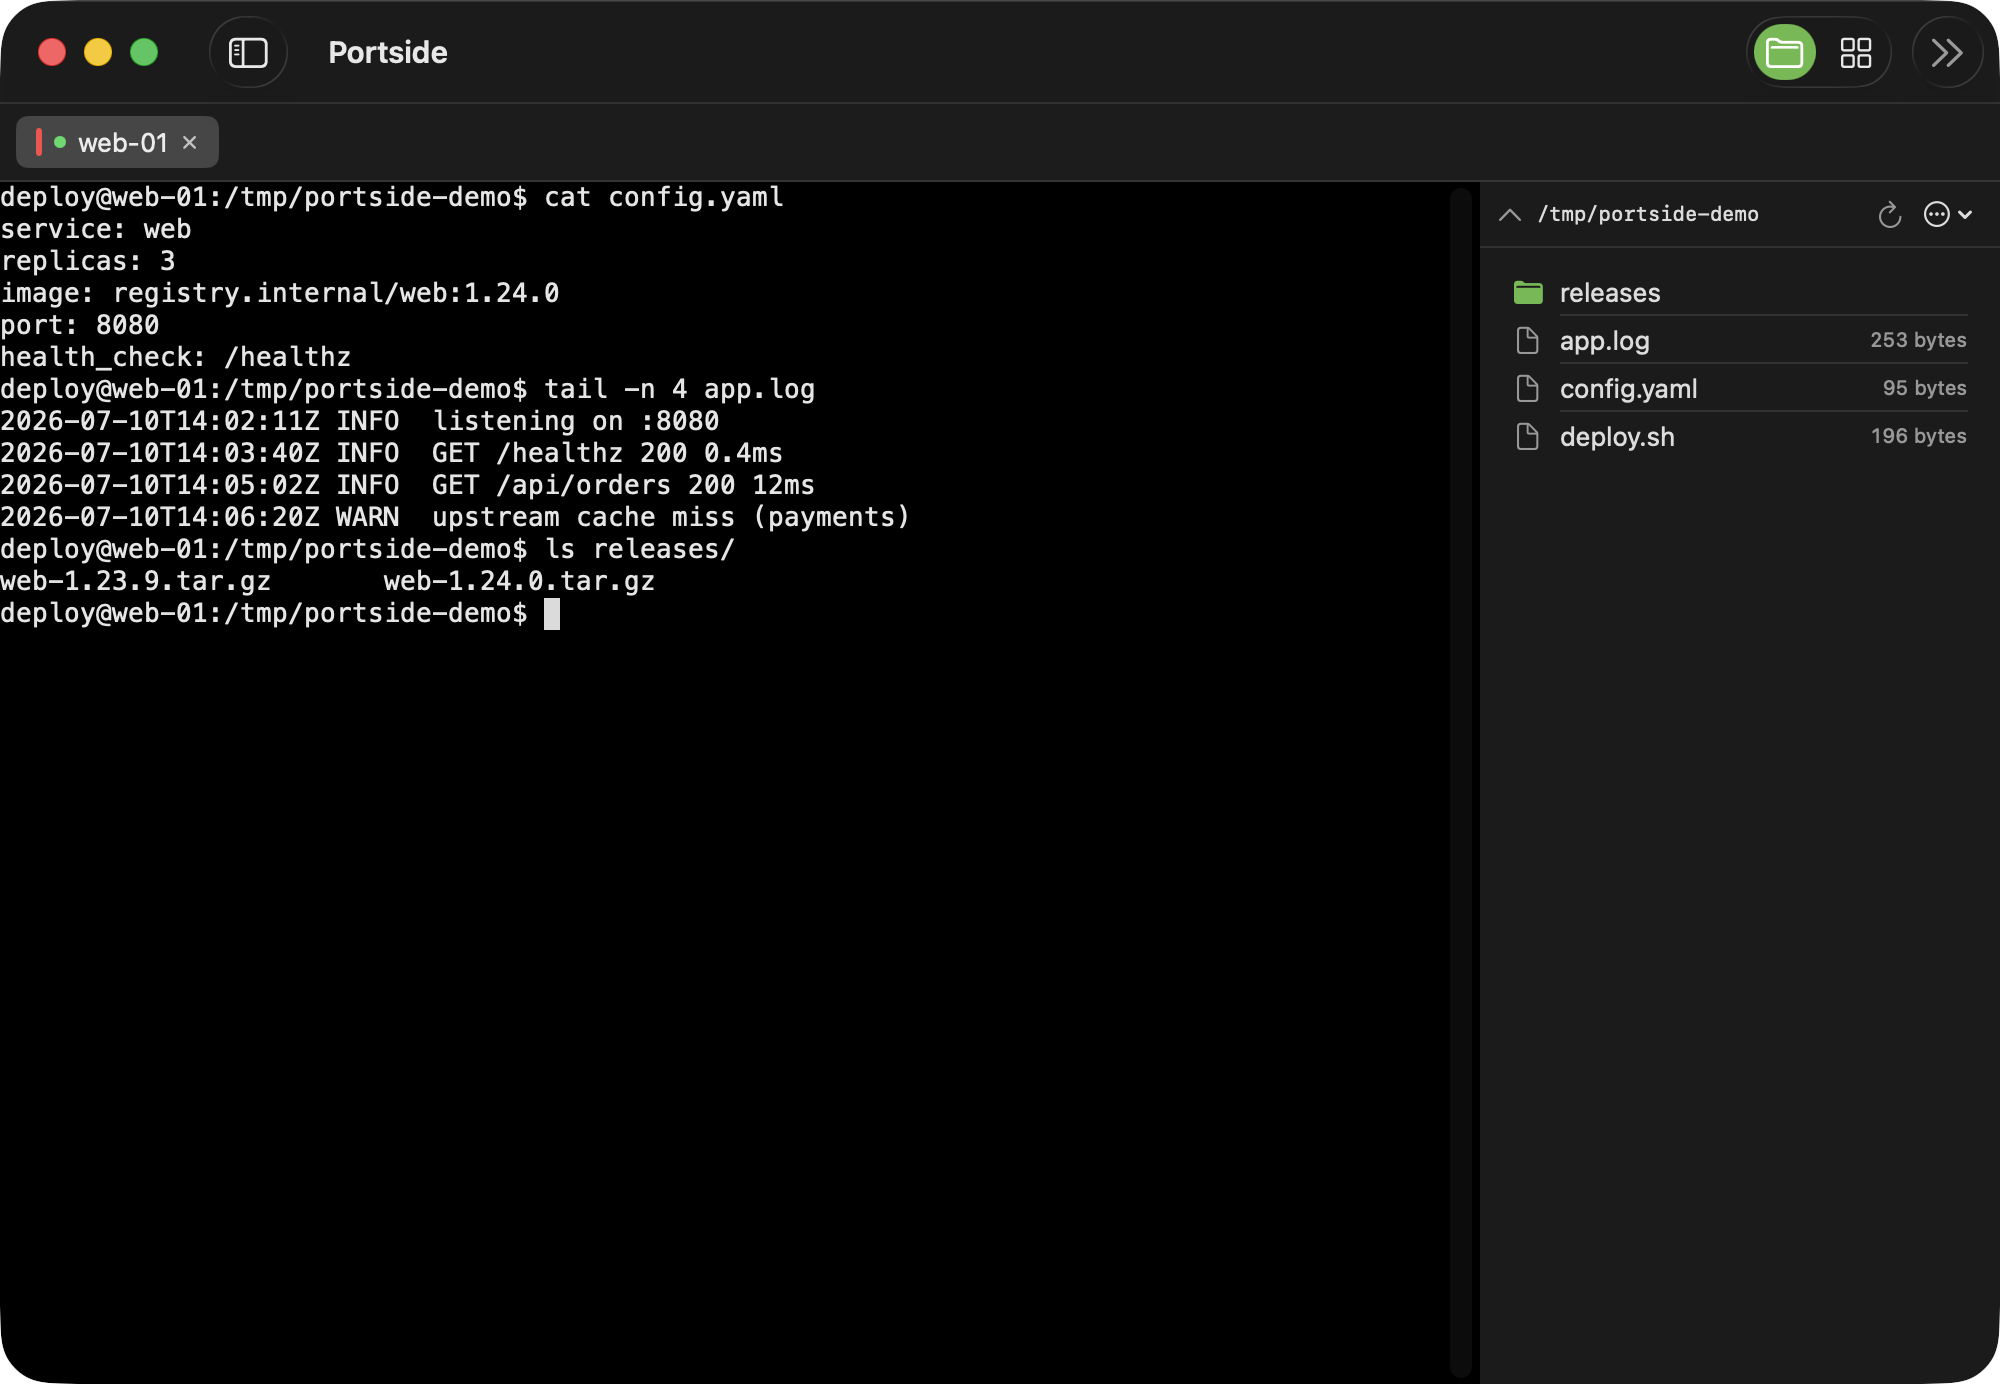Click the /tmp/portside-demo path field

(x=1648, y=214)
